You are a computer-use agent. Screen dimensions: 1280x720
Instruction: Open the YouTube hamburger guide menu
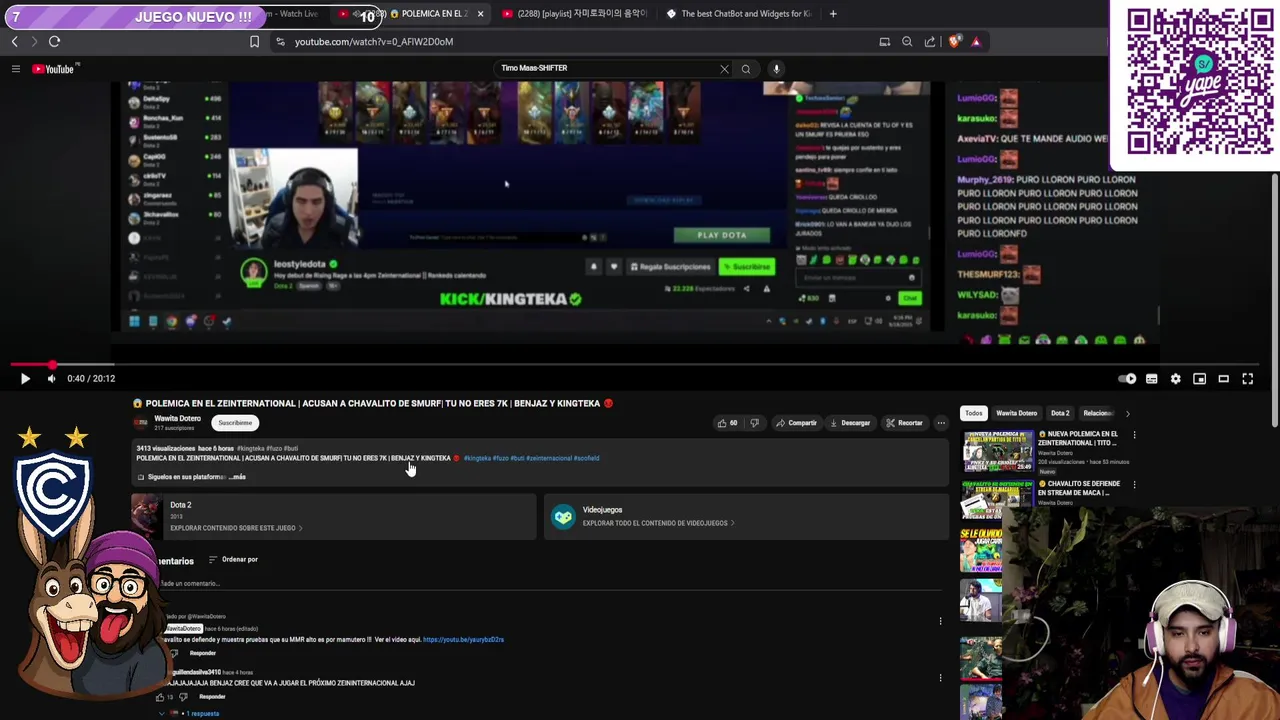coord(16,69)
